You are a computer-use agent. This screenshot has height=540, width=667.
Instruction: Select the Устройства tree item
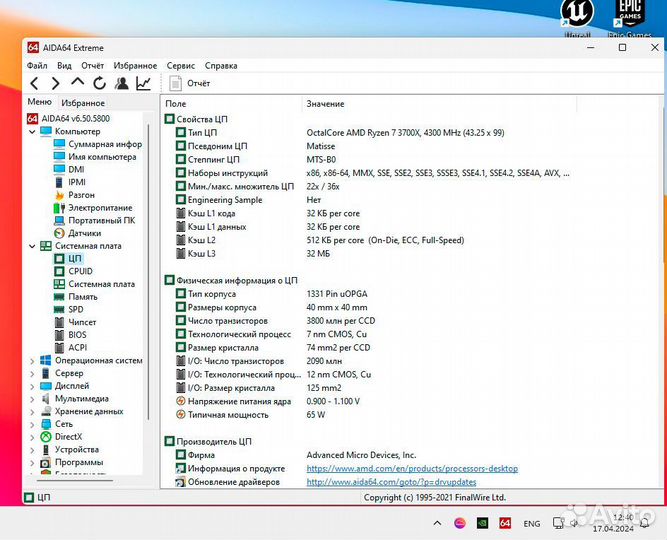coord(77,449)
